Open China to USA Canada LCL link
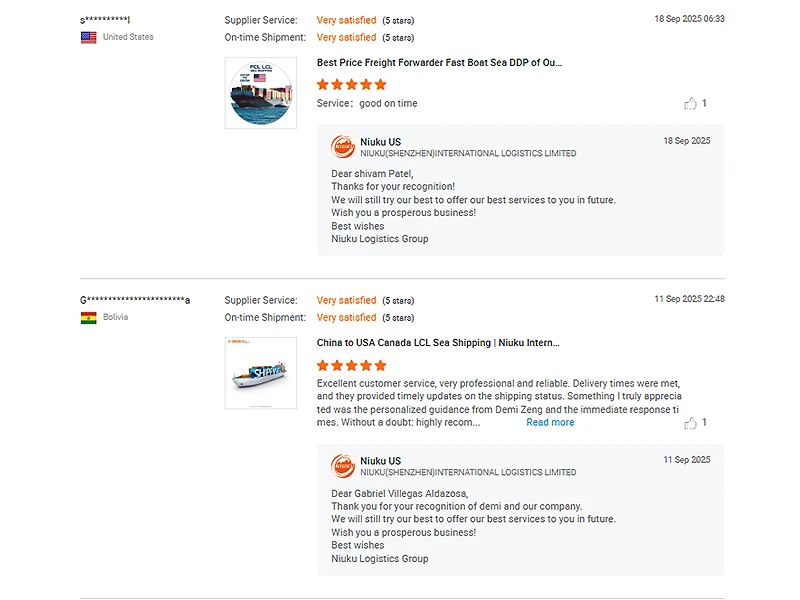The image size is (800, 600). 438,342
